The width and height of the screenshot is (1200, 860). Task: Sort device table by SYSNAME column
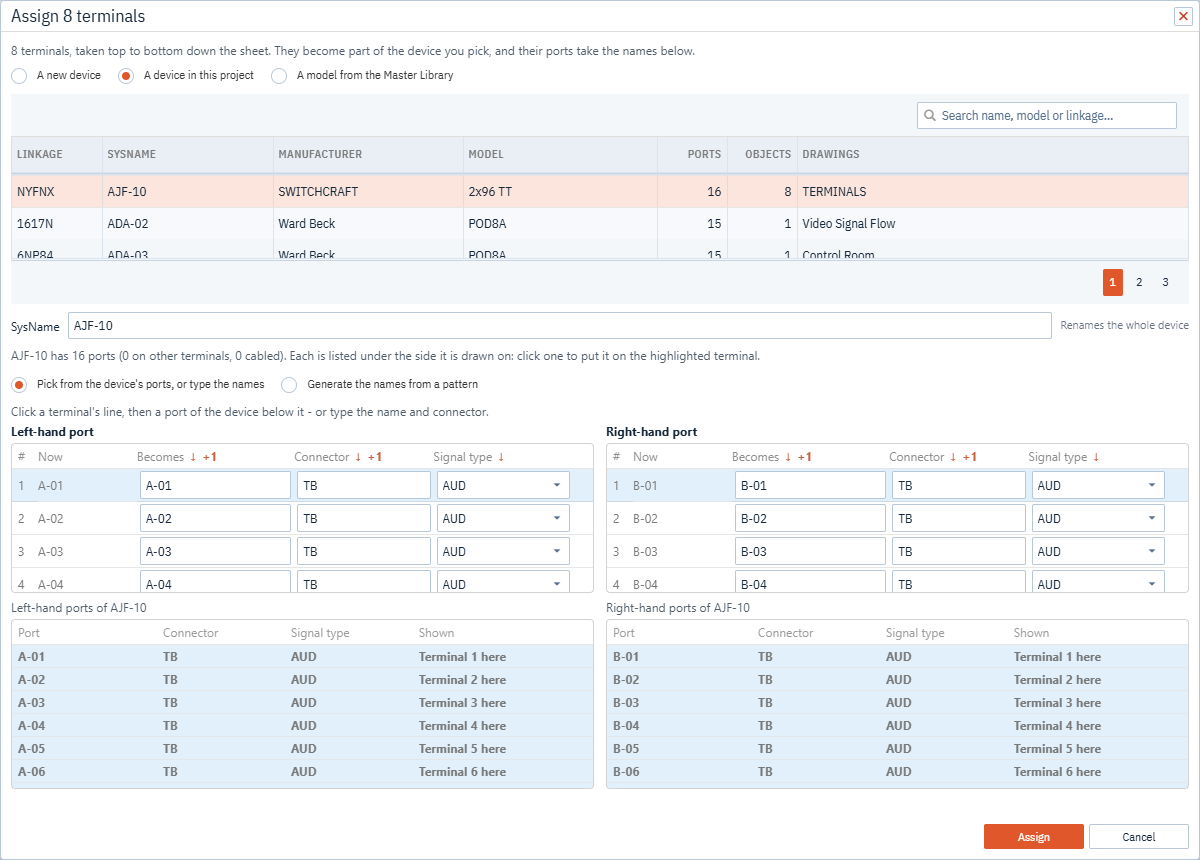[x=186, y=155]
